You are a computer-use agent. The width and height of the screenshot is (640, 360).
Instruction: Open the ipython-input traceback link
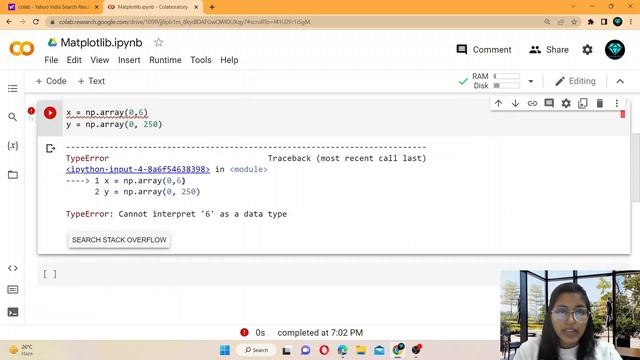click(138, 169)
